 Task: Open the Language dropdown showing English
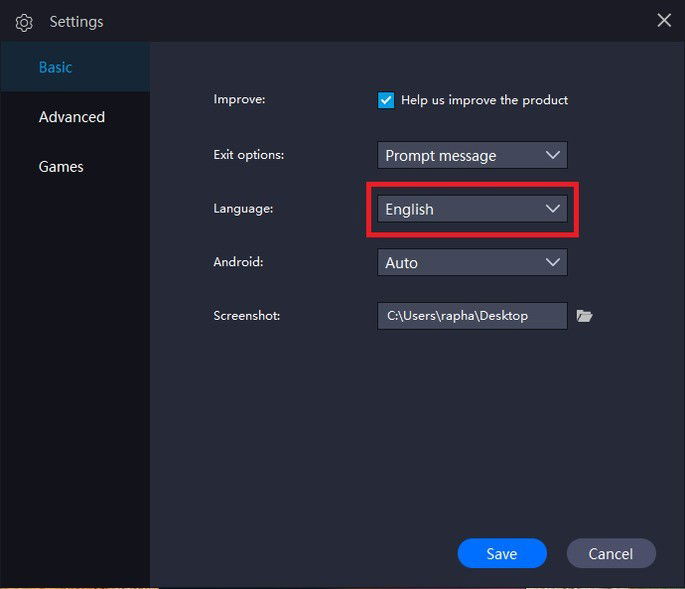471,209
